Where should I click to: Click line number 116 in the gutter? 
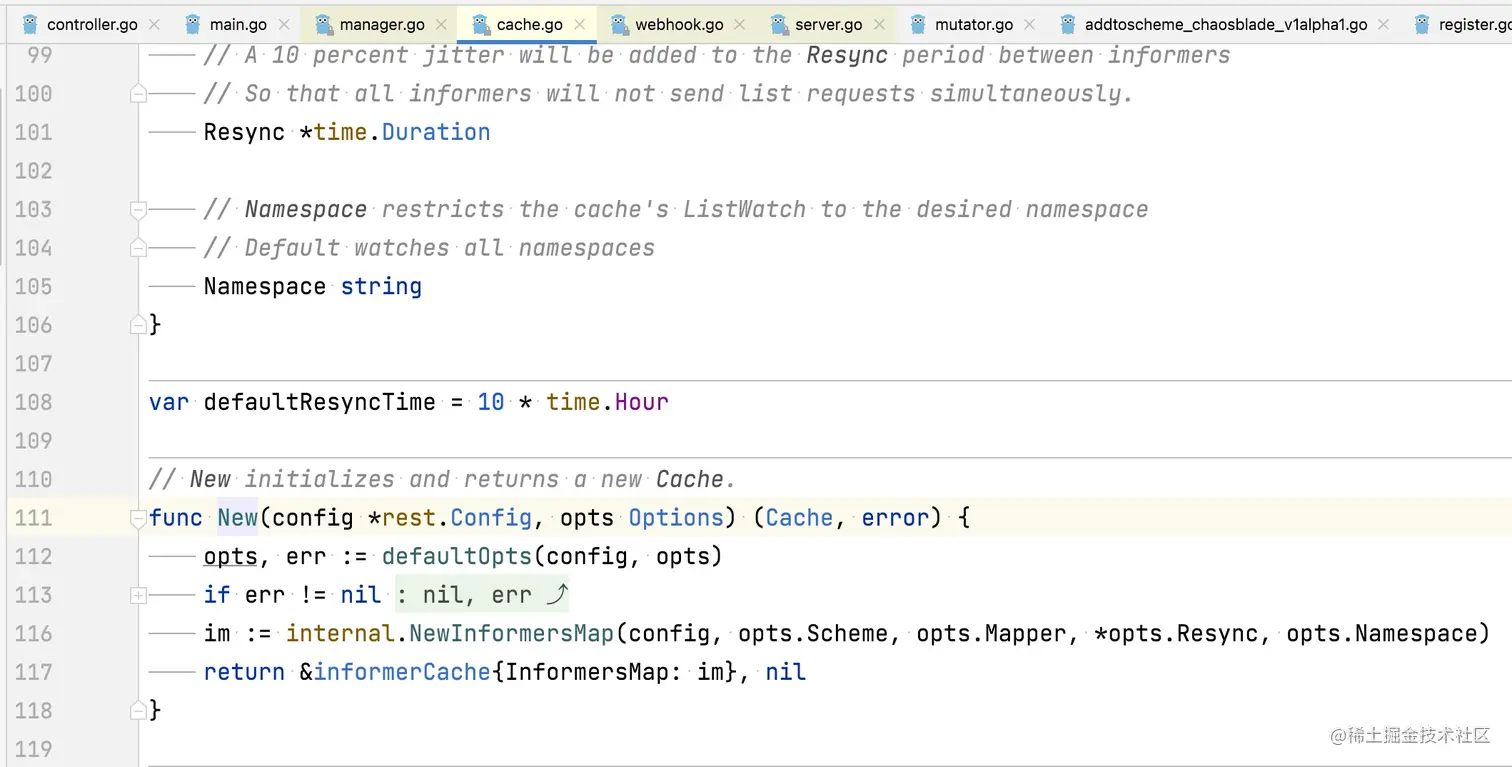[x=33, y=633]
